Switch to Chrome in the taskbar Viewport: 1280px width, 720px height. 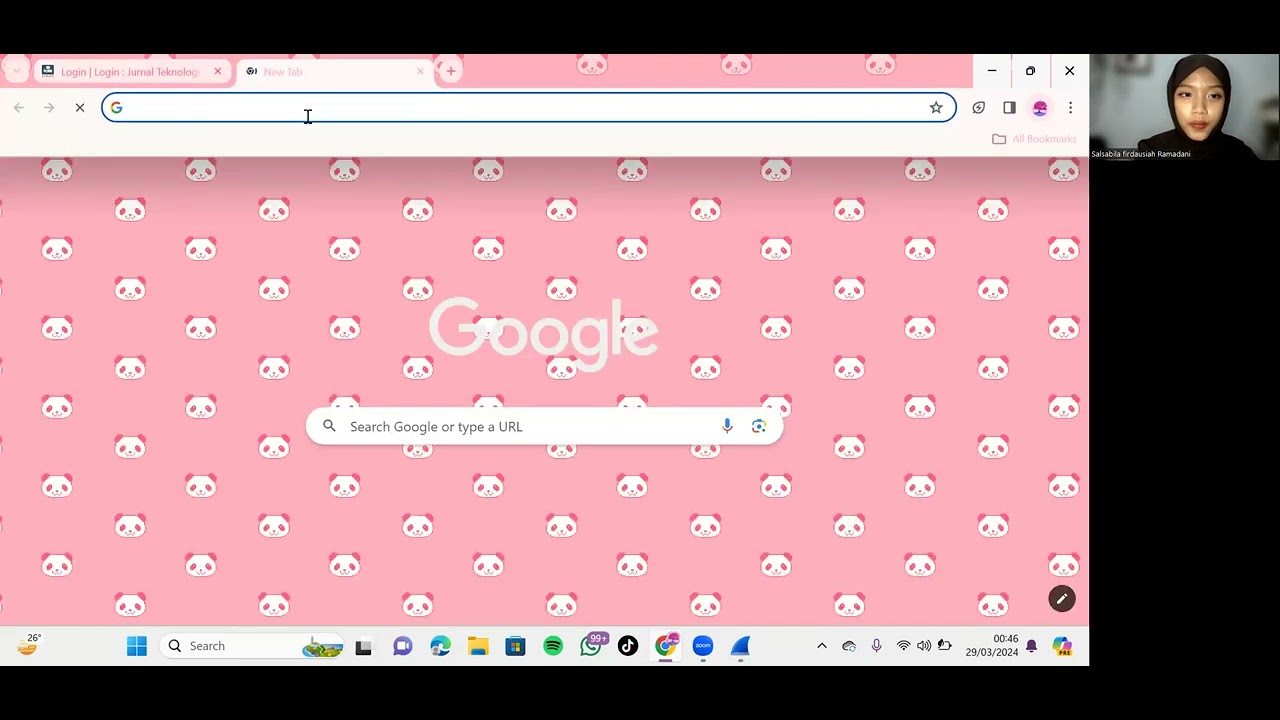pos(666,646)
